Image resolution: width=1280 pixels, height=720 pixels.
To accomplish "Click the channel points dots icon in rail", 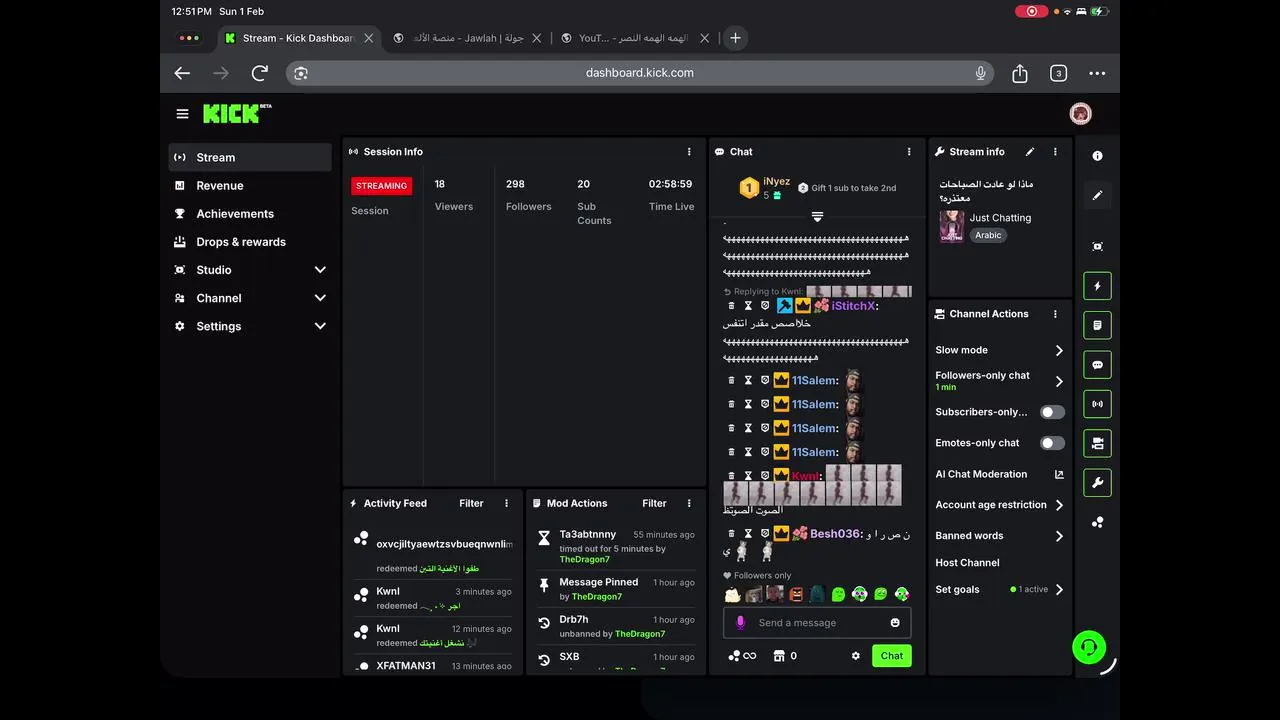I will 1097,522.
